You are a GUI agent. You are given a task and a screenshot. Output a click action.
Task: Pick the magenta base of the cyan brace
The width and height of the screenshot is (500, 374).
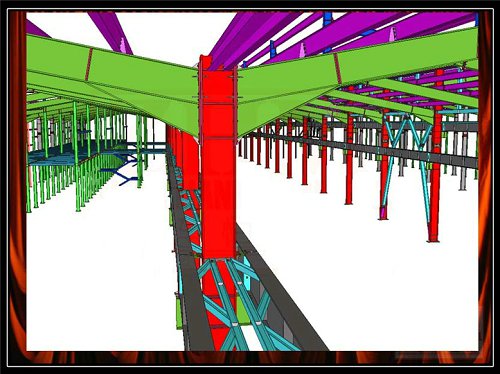[x=382, y=213]
